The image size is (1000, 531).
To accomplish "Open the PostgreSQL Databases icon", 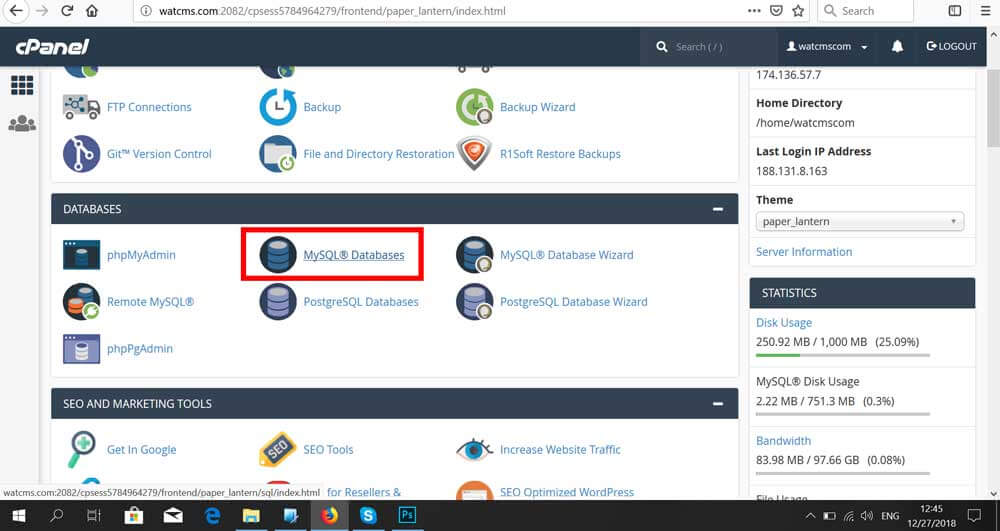I will point(278,302).
